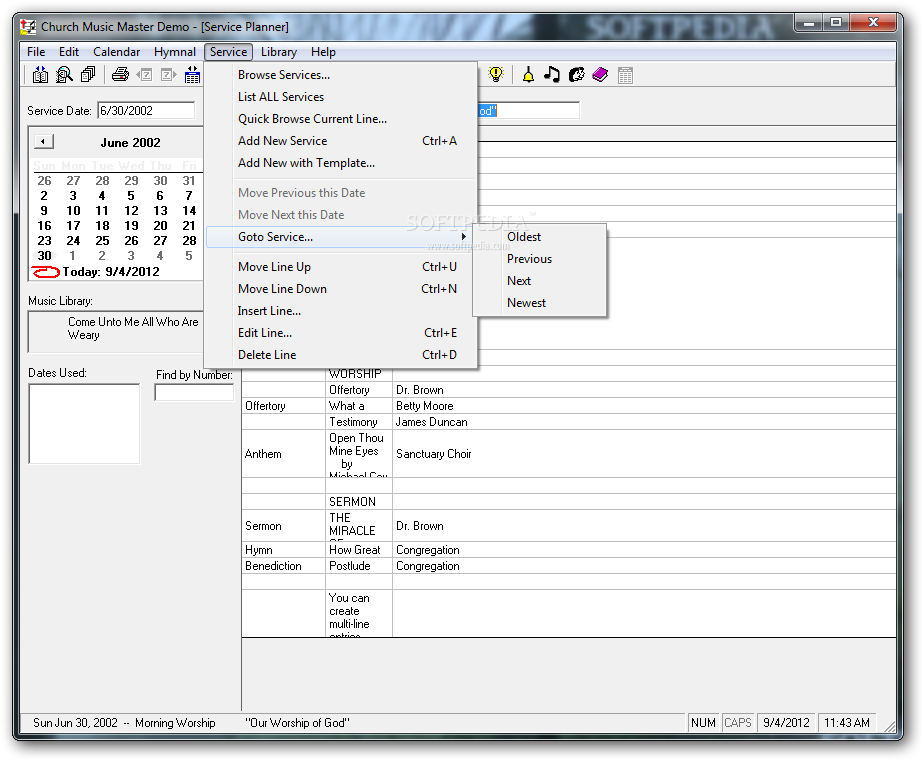Click window resize grip in status bar
The height and width of the screenshot is (761, 924).
click(x=889, y=726)
